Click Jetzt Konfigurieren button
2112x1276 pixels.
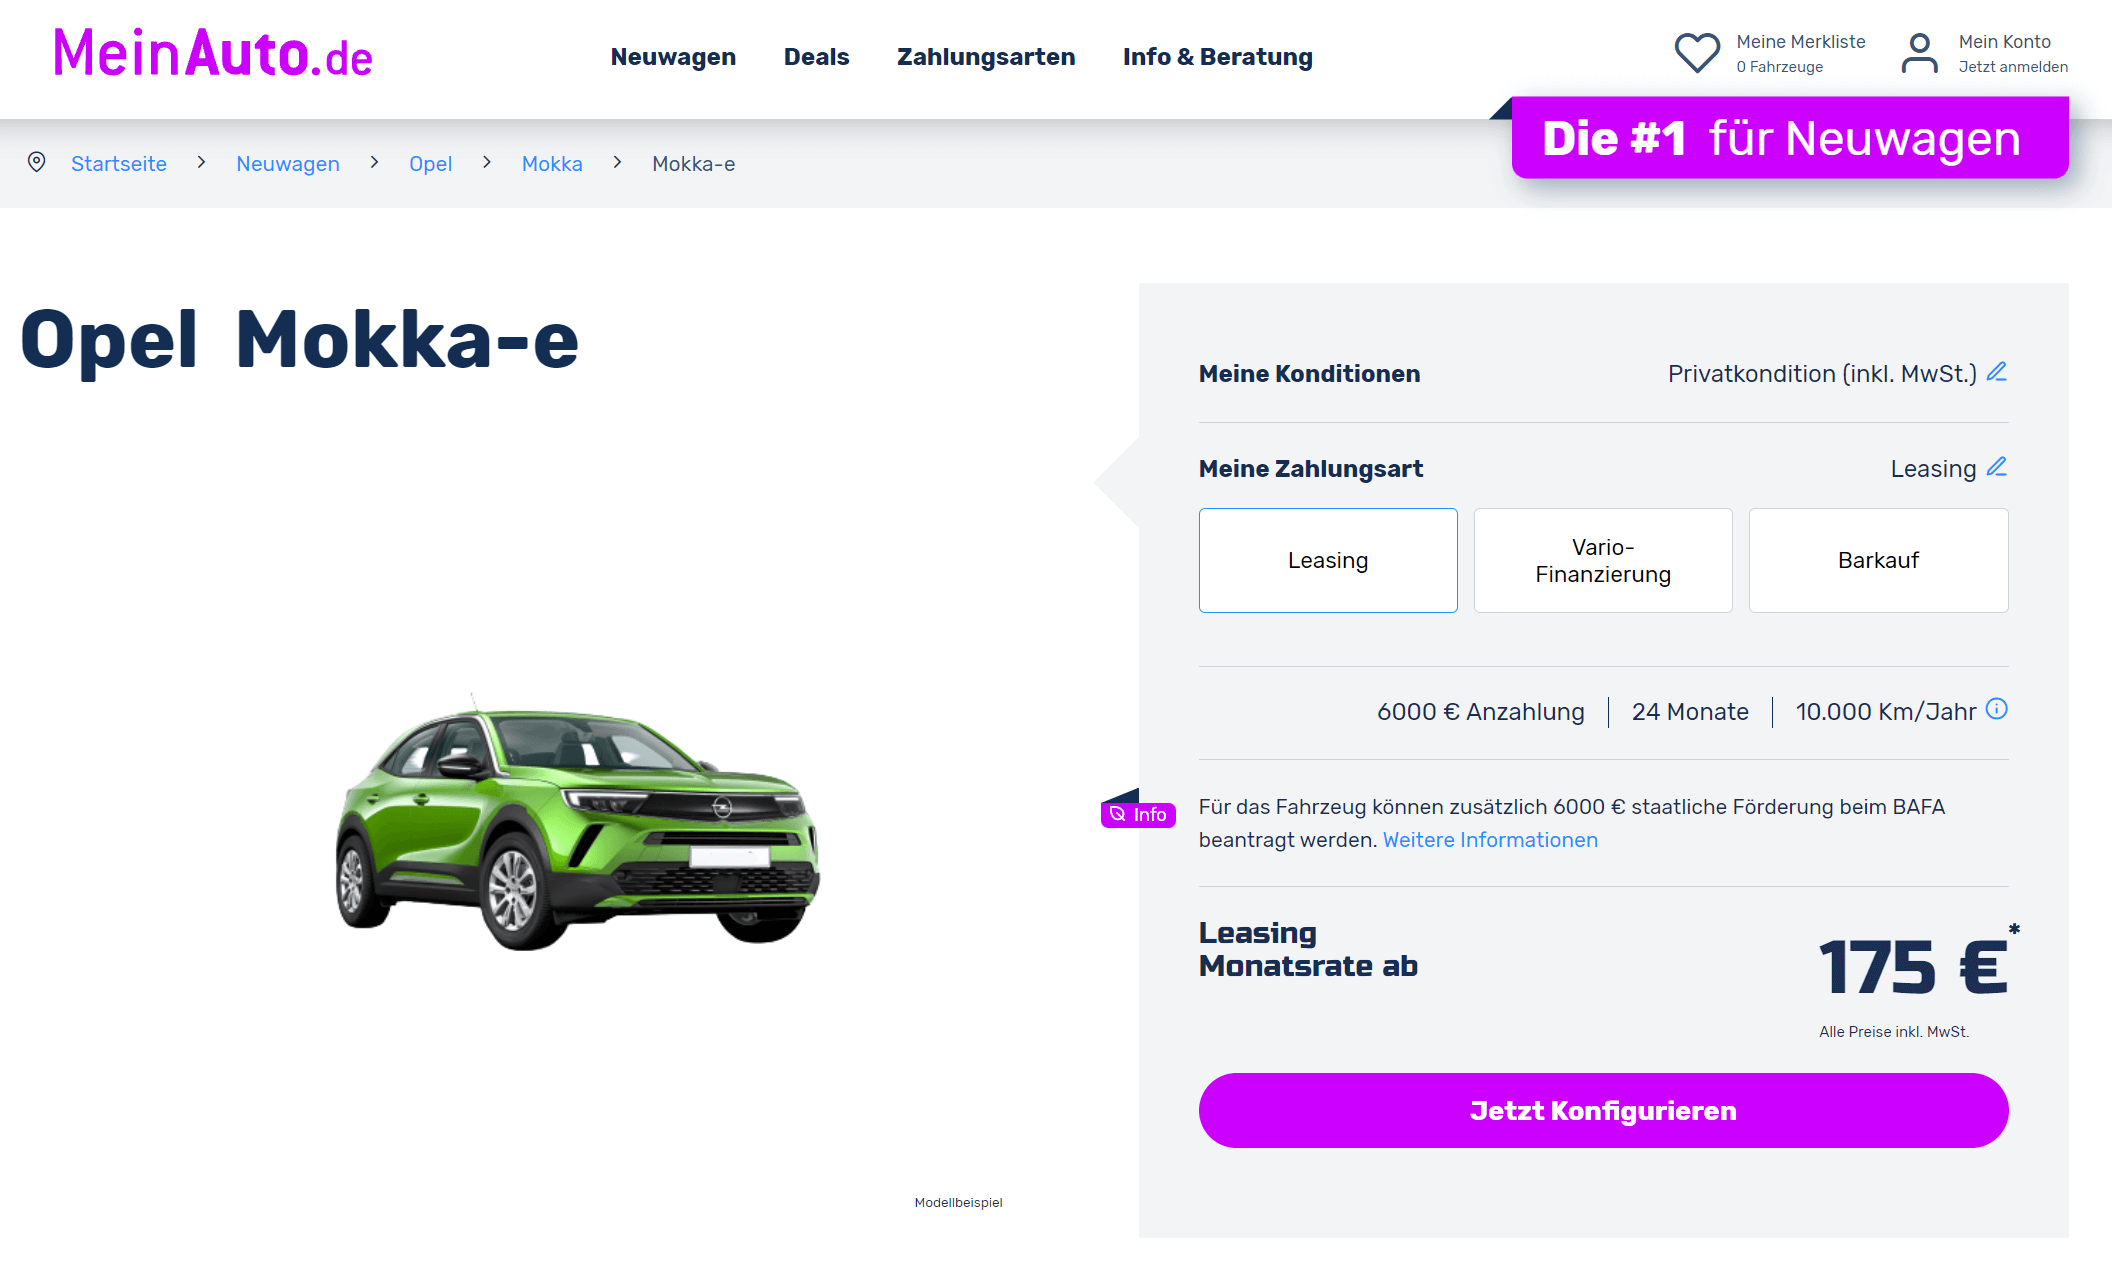click(1603, 1110)
